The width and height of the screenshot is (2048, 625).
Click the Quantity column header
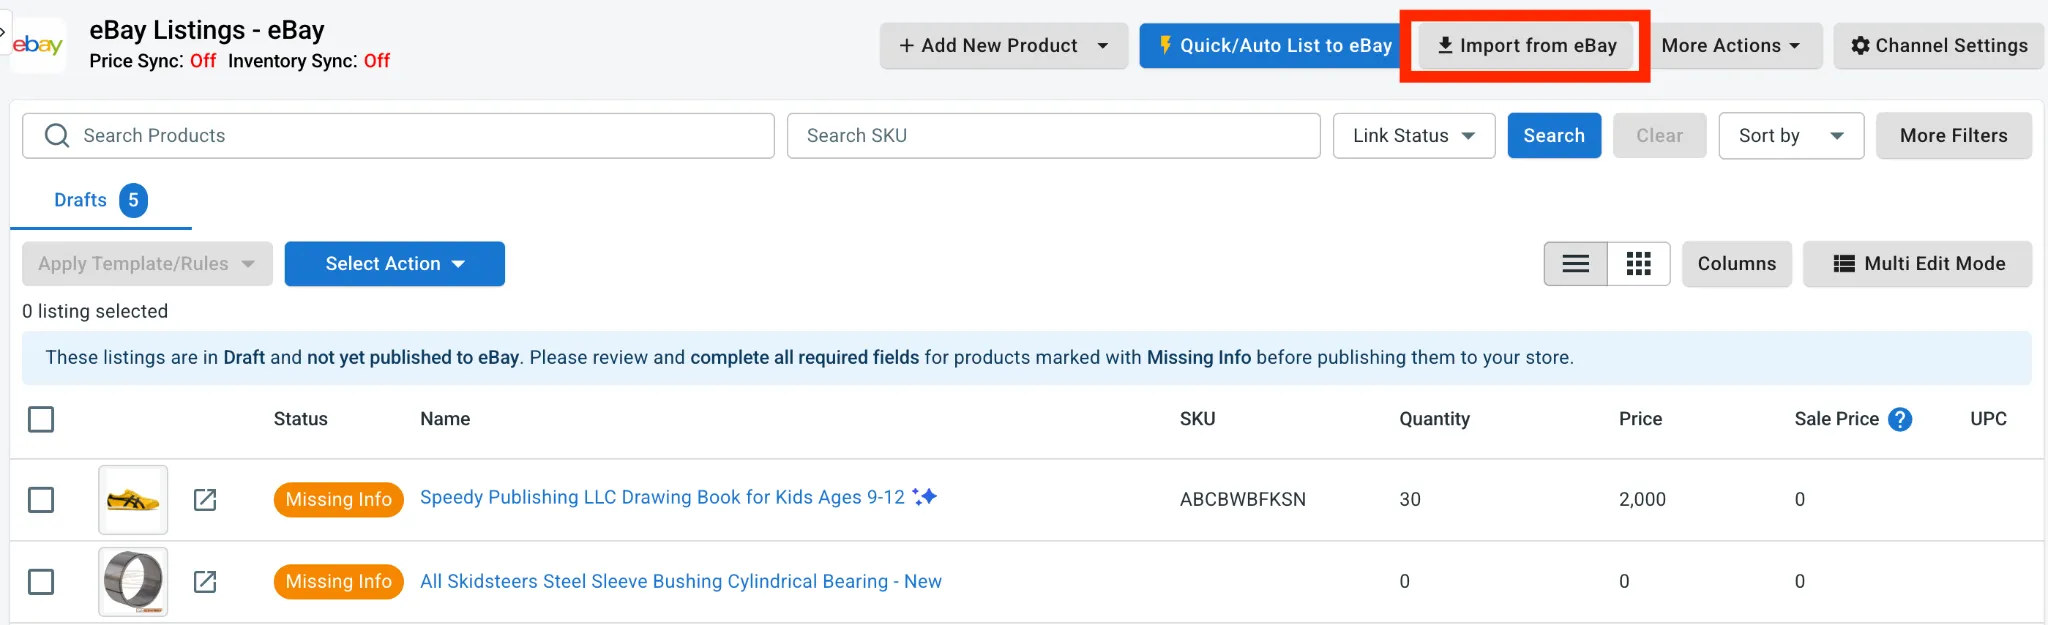pyautogui.click(x=1435, y=419)
